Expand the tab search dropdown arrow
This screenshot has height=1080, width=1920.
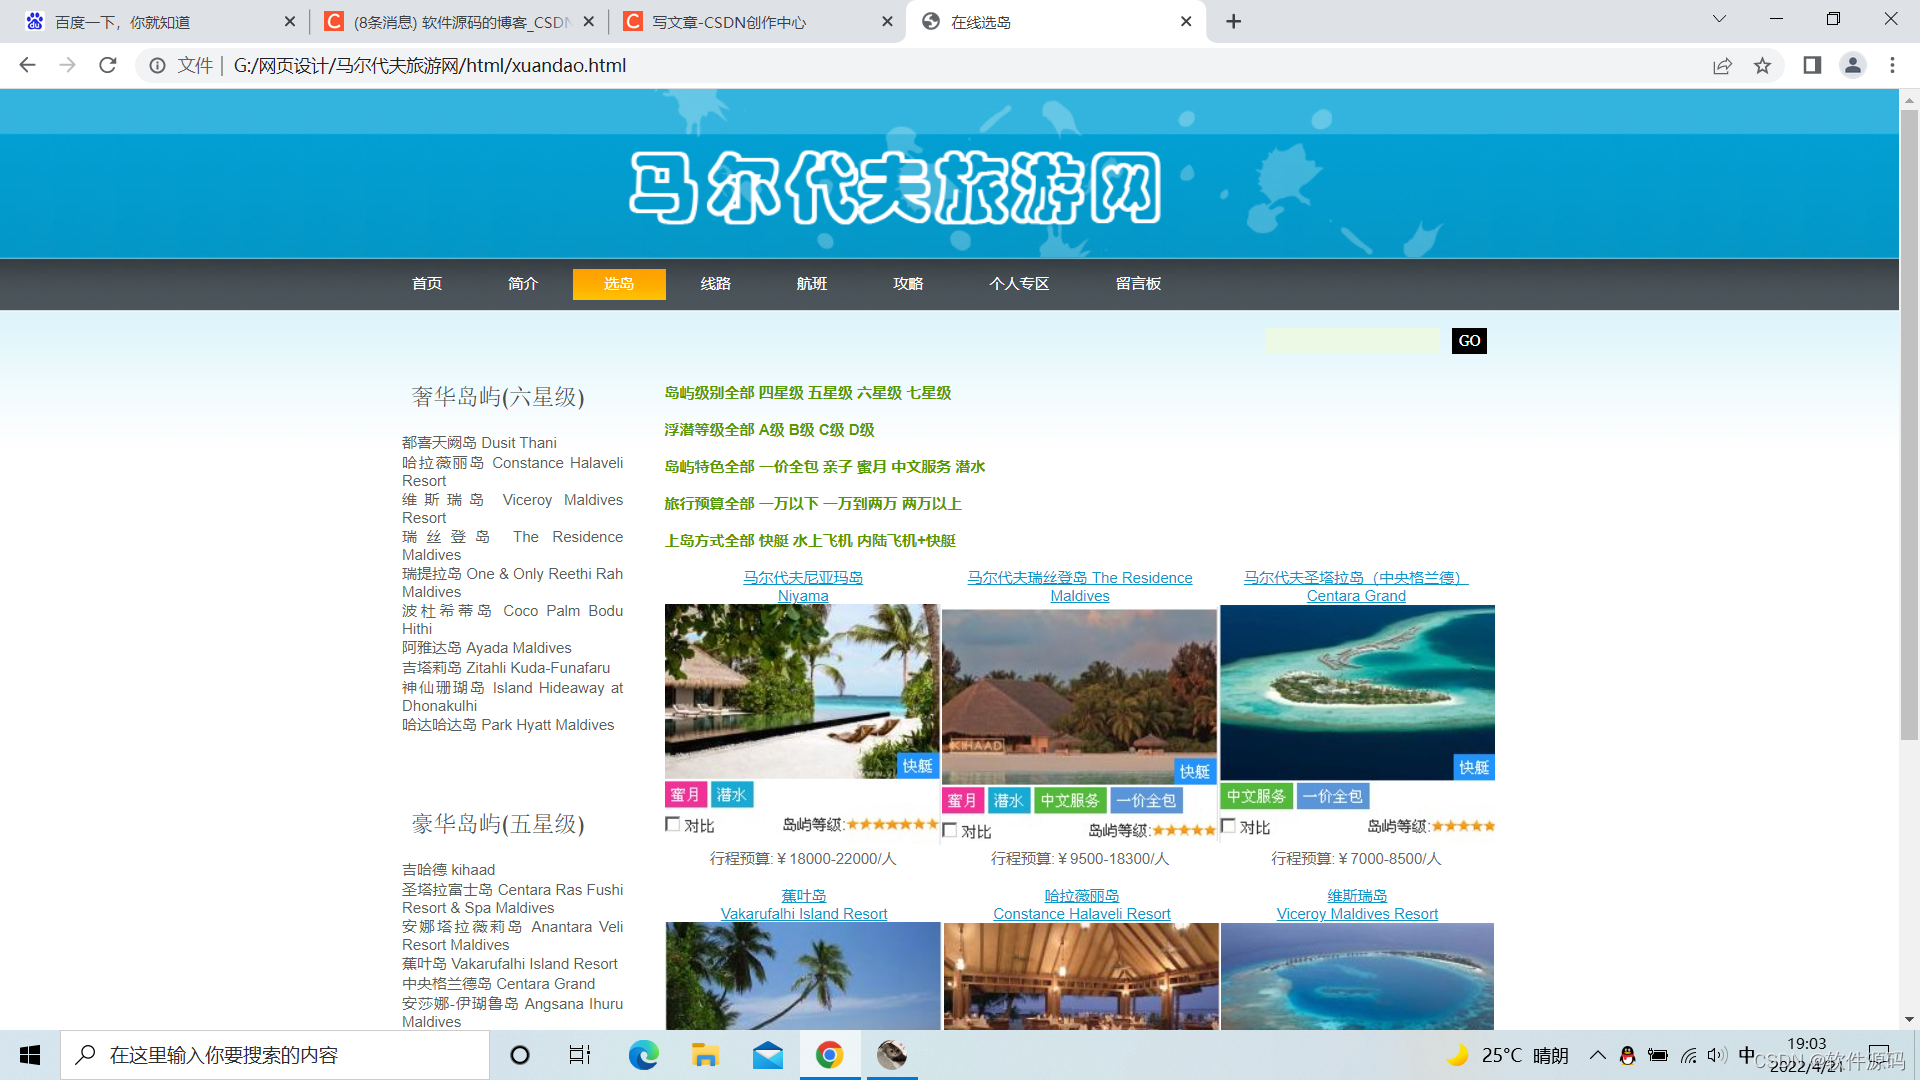click(1719, 19)
